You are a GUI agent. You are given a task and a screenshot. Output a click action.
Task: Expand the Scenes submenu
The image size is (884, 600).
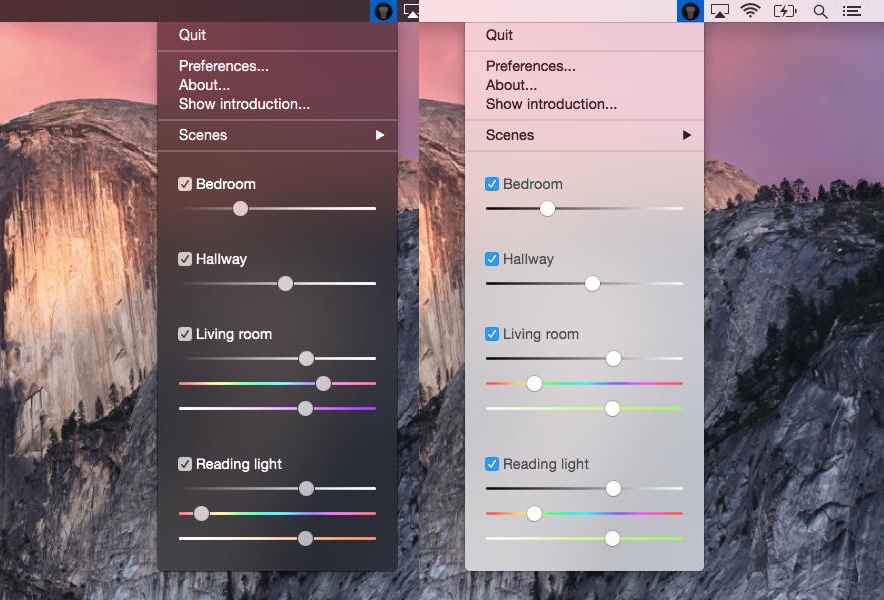pos(277,135)
